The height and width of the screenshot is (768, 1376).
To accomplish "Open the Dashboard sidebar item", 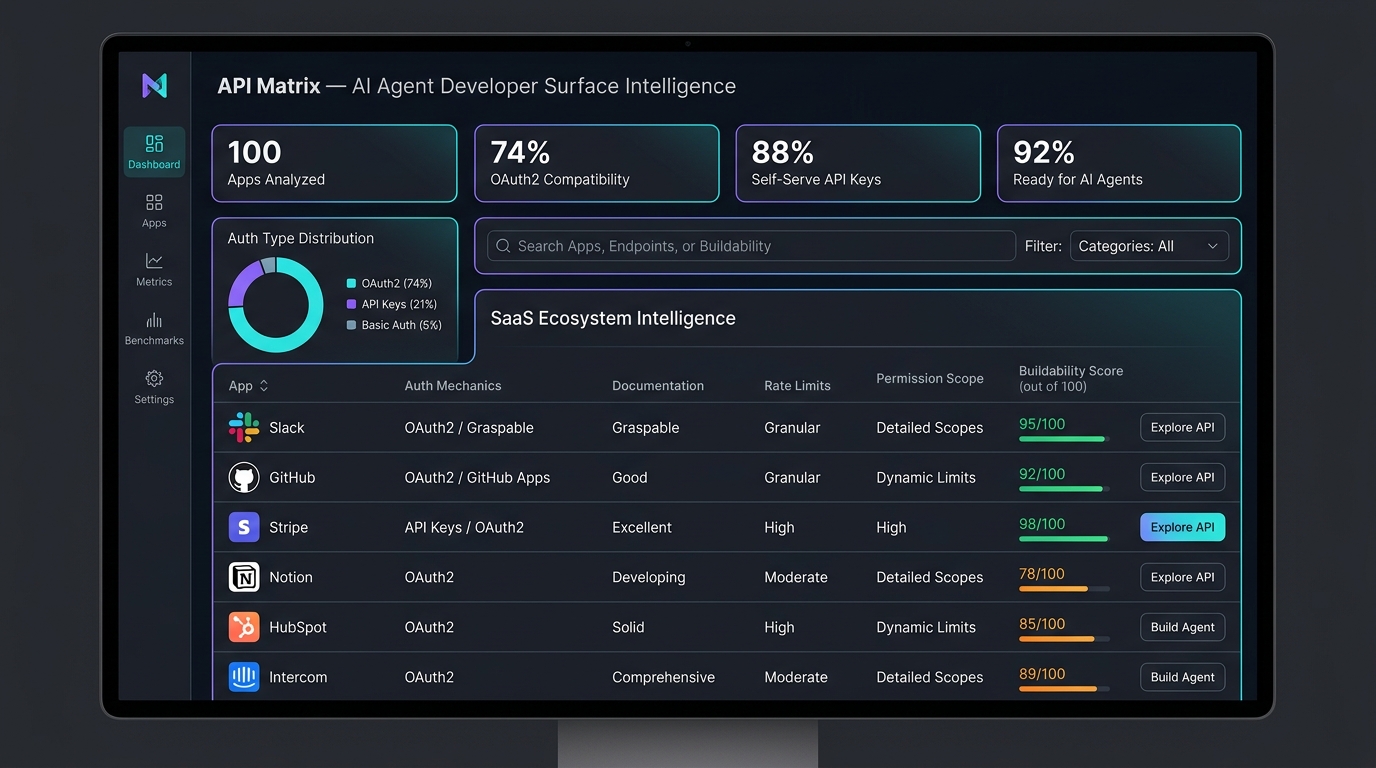I will pos(154,152).
